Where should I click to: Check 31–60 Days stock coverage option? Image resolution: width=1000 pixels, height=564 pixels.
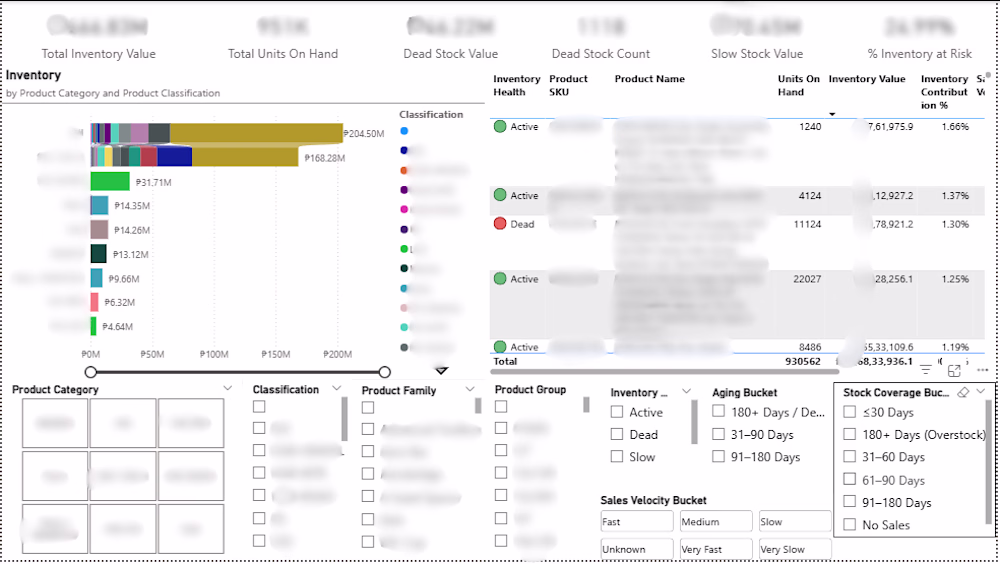point(849,457)
